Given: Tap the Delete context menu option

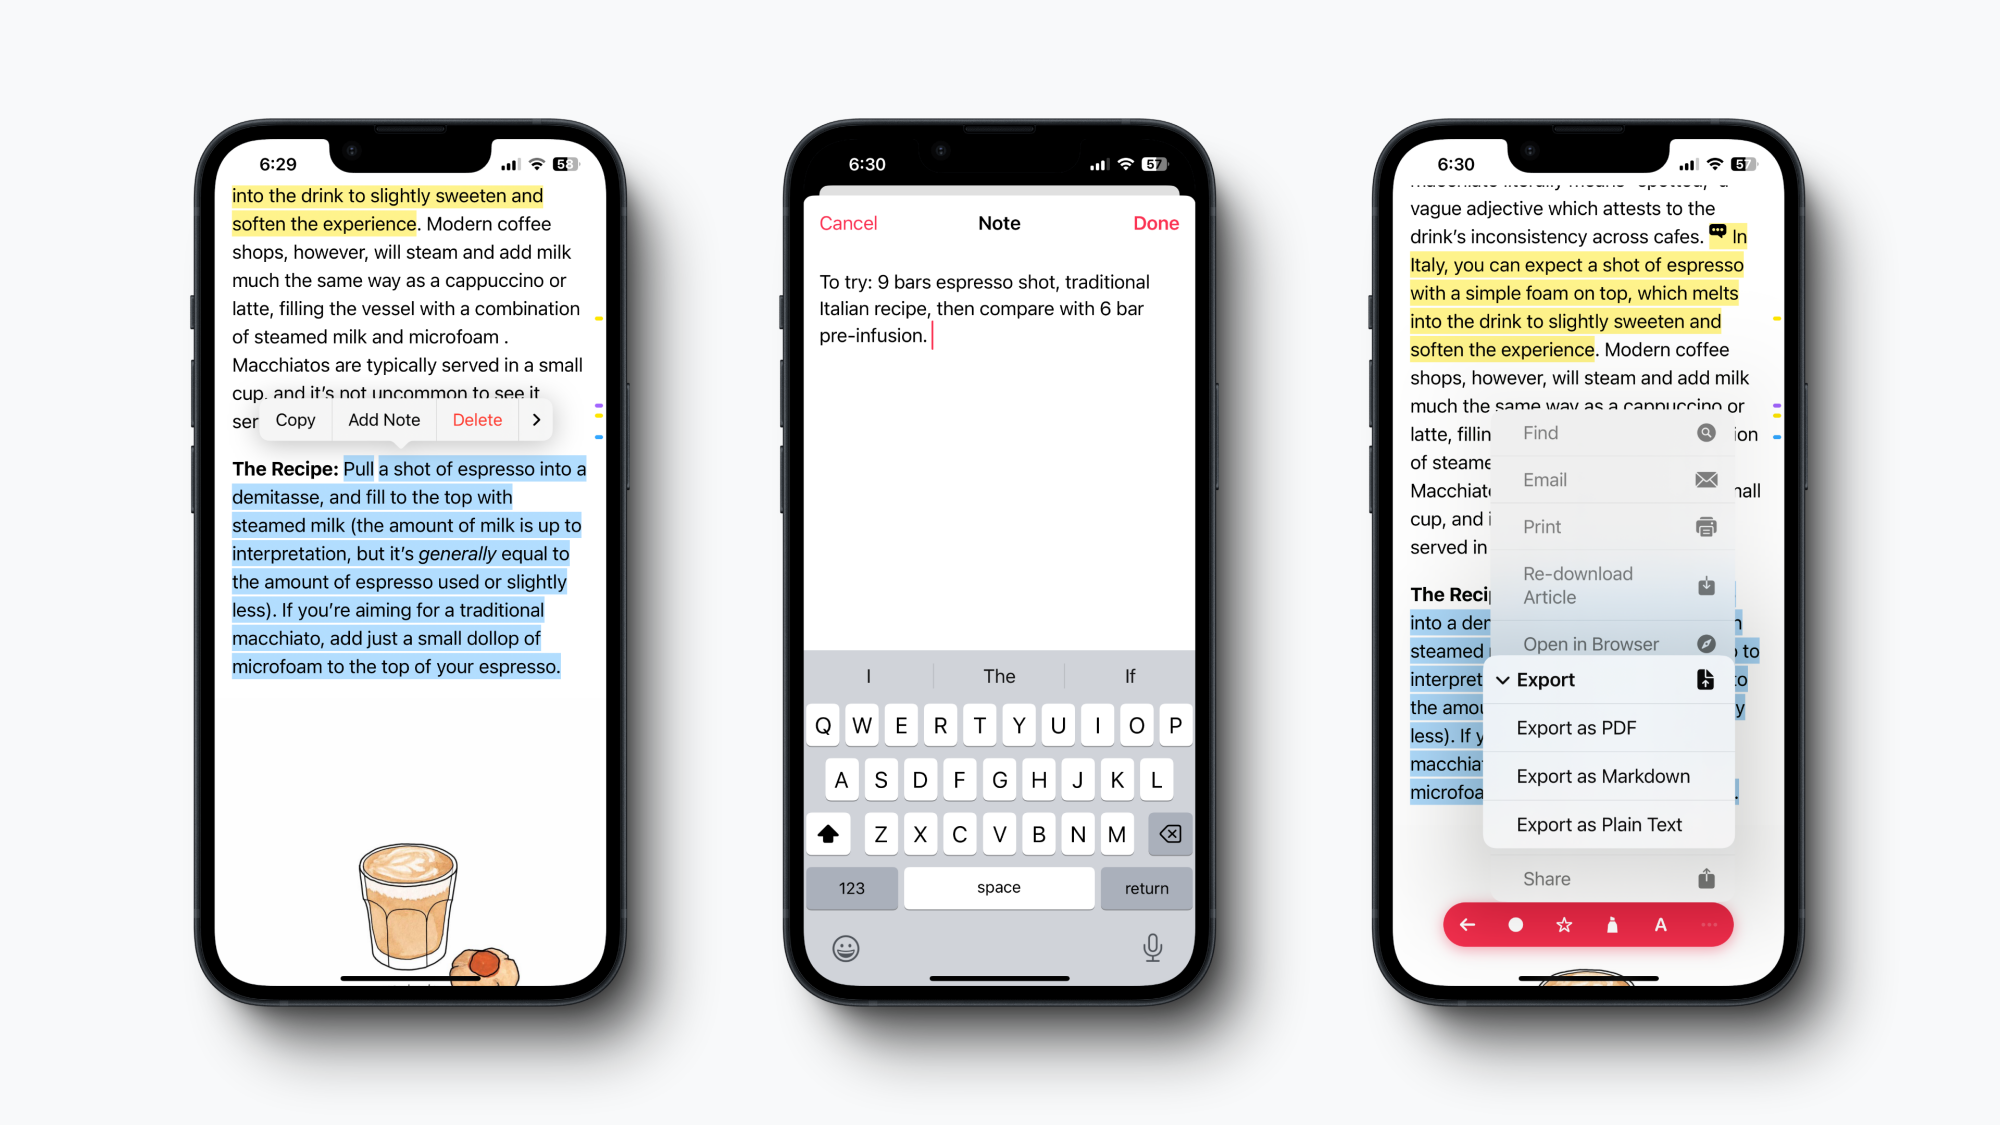Looking at the screenshot, I should tap(477, 419).
